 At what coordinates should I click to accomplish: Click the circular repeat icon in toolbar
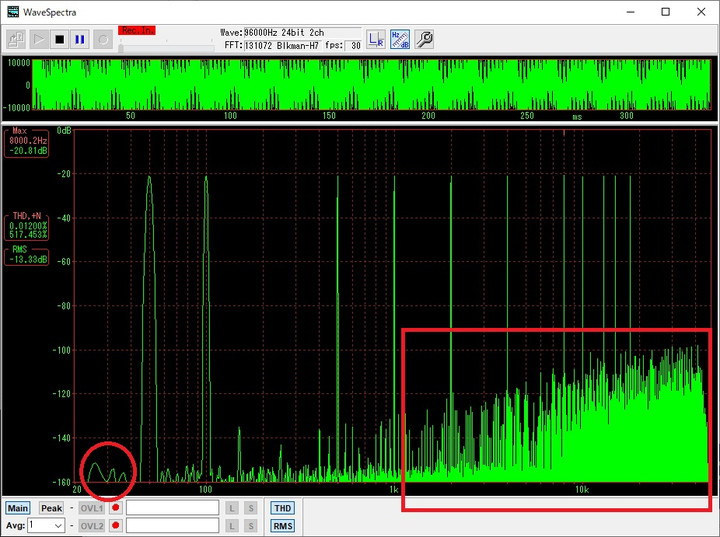(103, 40)
